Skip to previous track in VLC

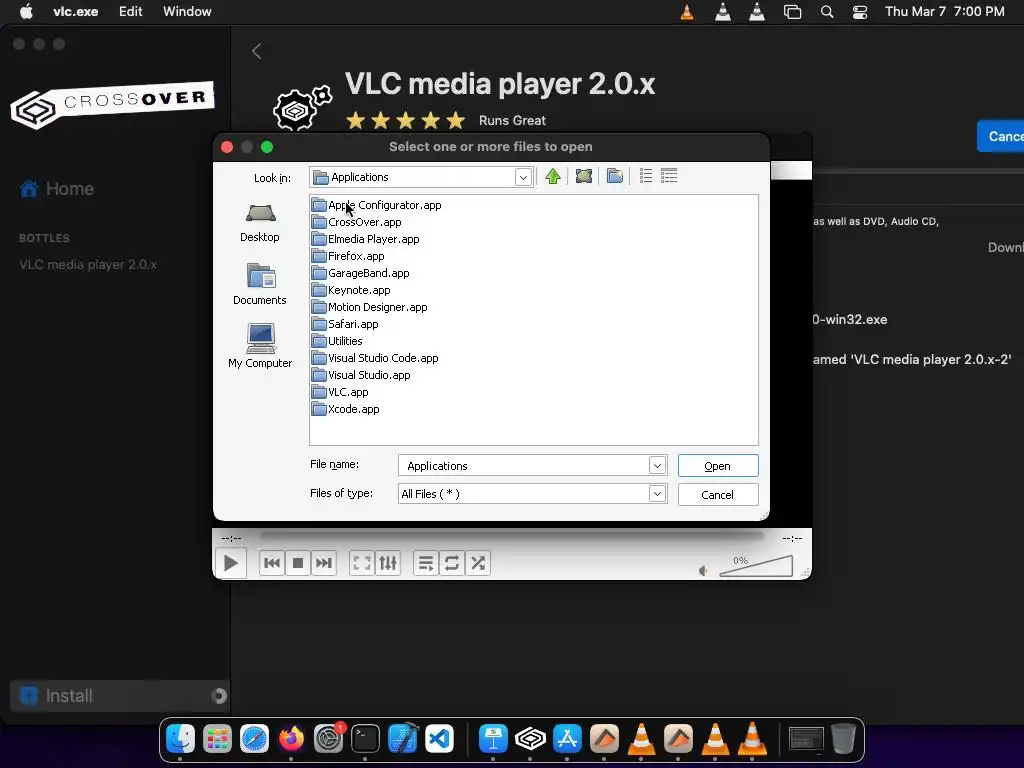click(272, 563)
